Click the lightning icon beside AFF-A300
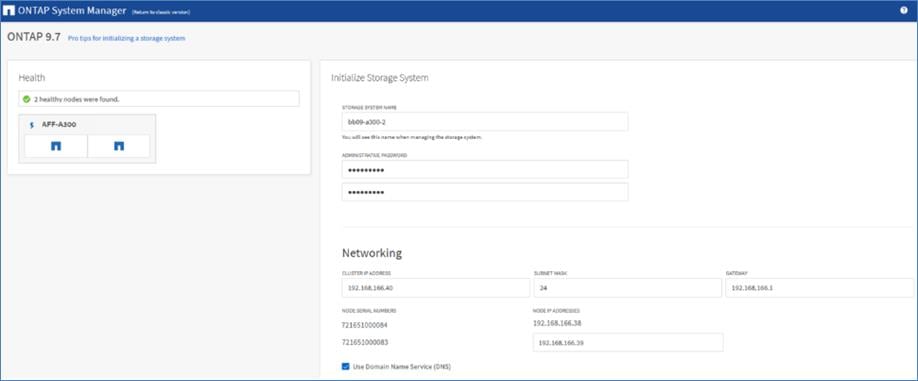The width and height of the screenshot is (918, 381). [x=31, y=125]
